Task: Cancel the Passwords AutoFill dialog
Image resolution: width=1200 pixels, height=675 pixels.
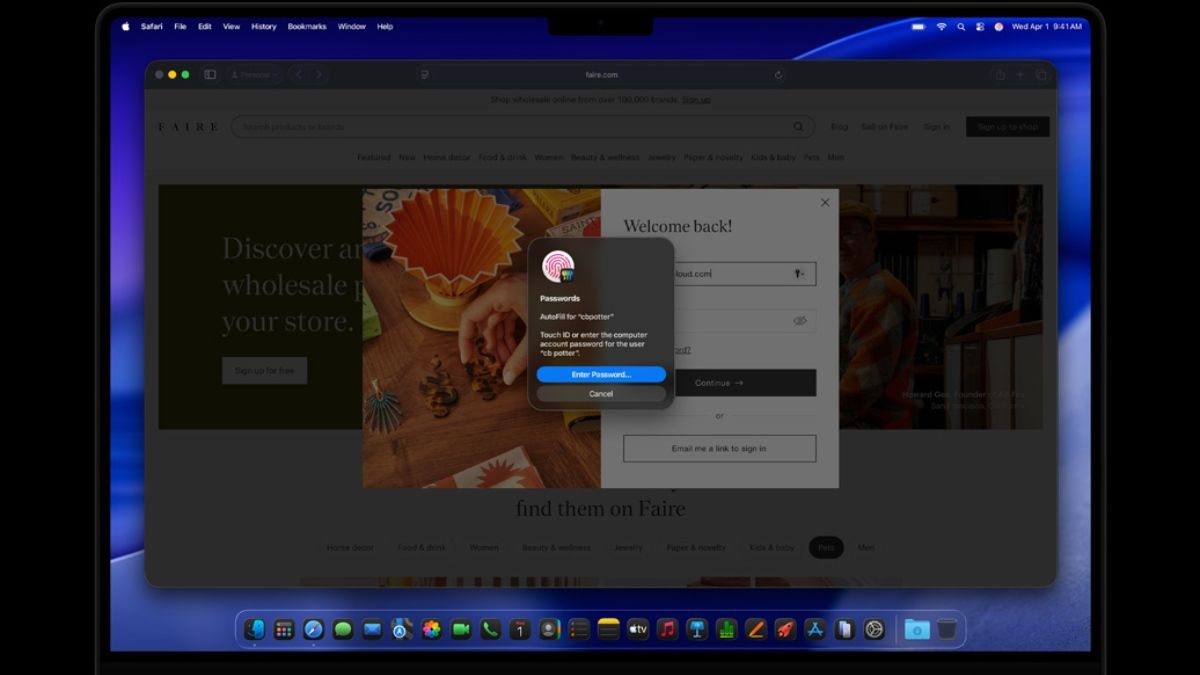Action: pos(601,394)
